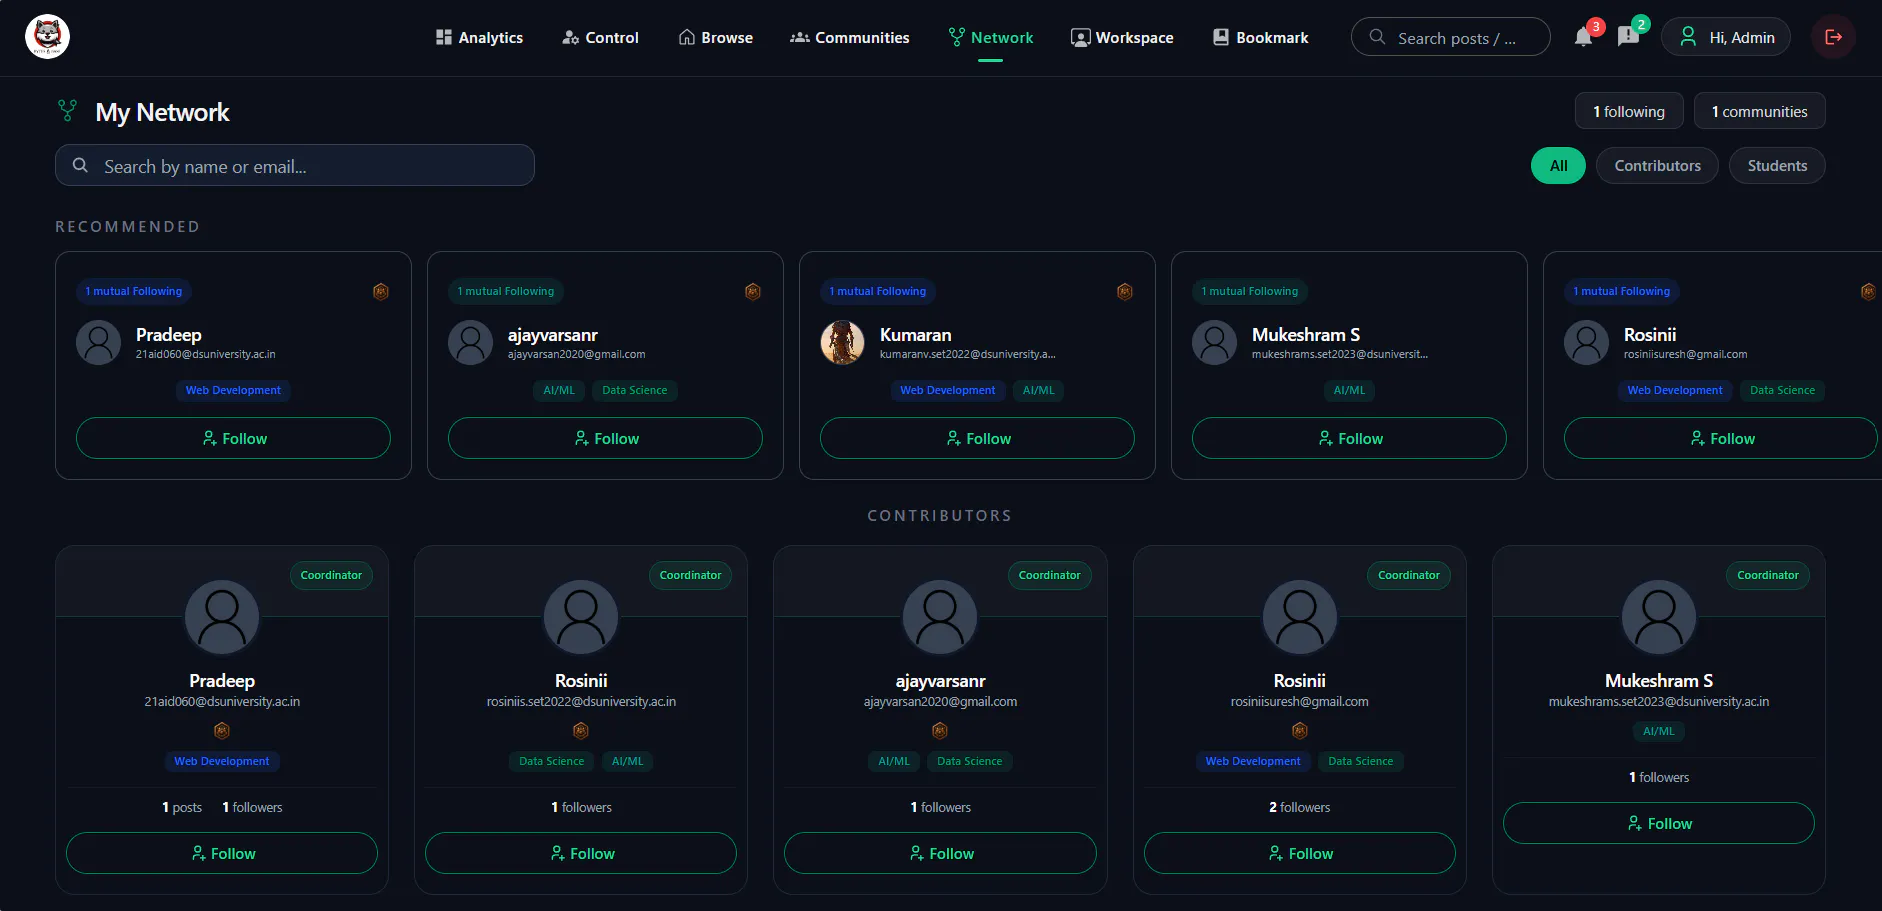Open the notifications bell icon

coord(1583,37)
